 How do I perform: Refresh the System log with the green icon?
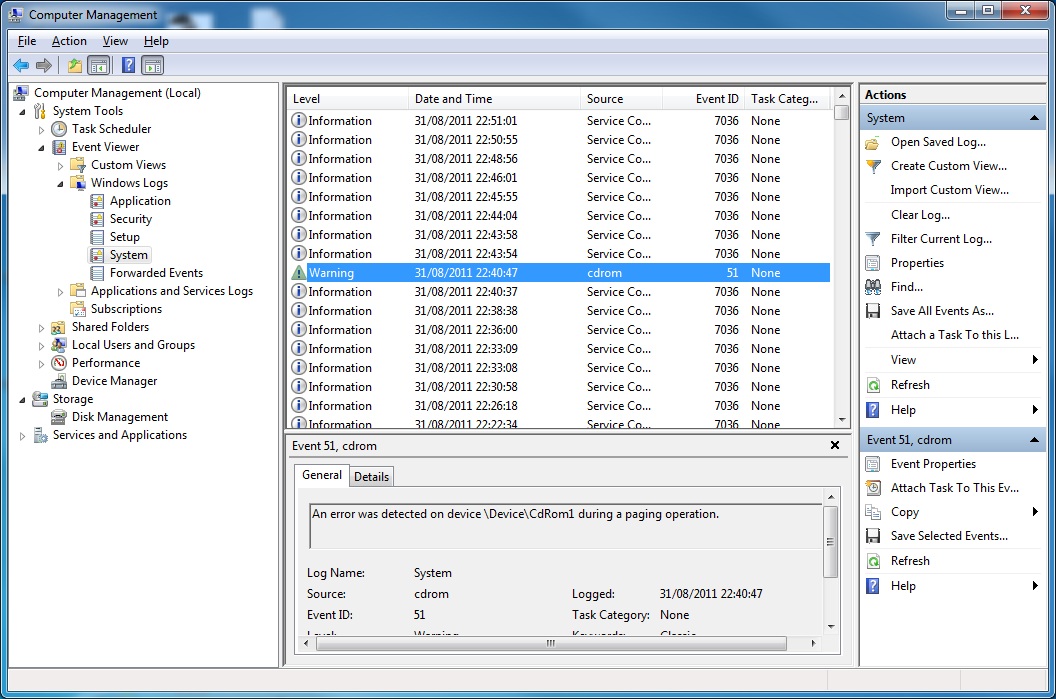click(875, 384)
